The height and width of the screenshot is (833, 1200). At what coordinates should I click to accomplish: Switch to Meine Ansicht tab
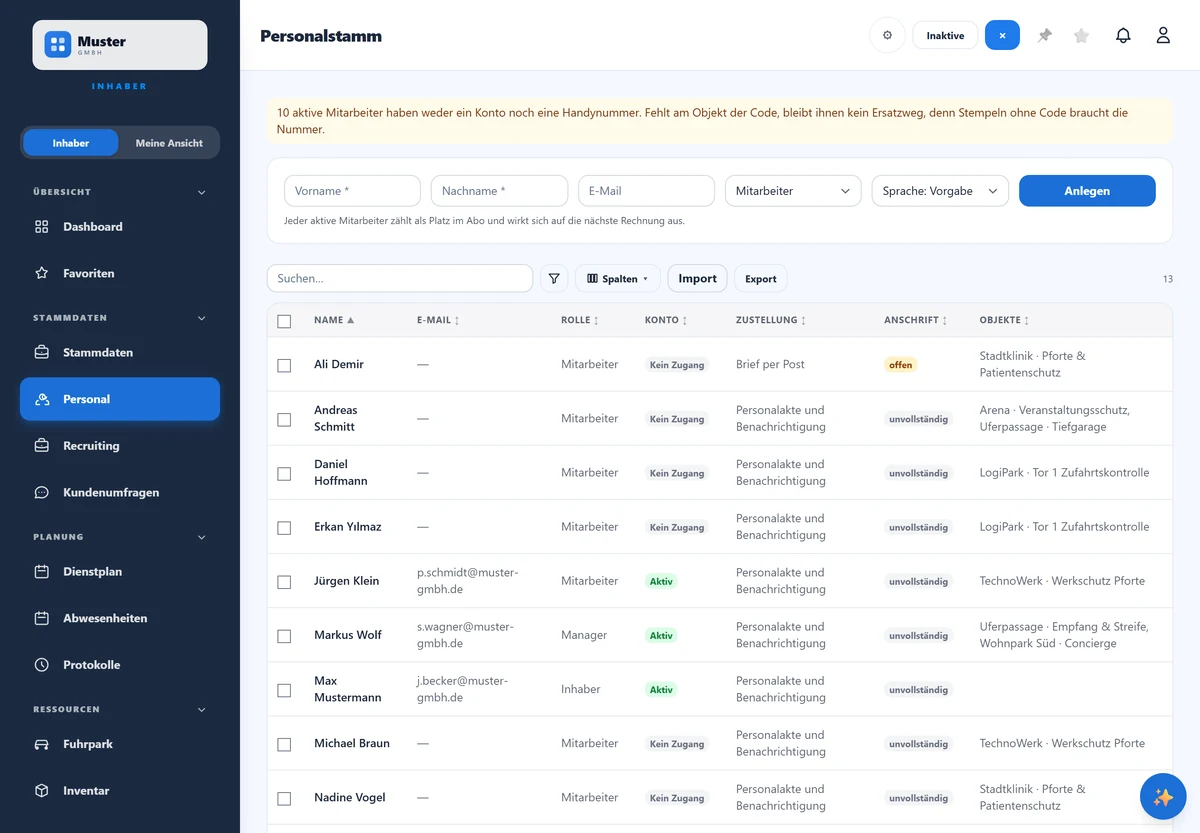(x=169, y=143)
